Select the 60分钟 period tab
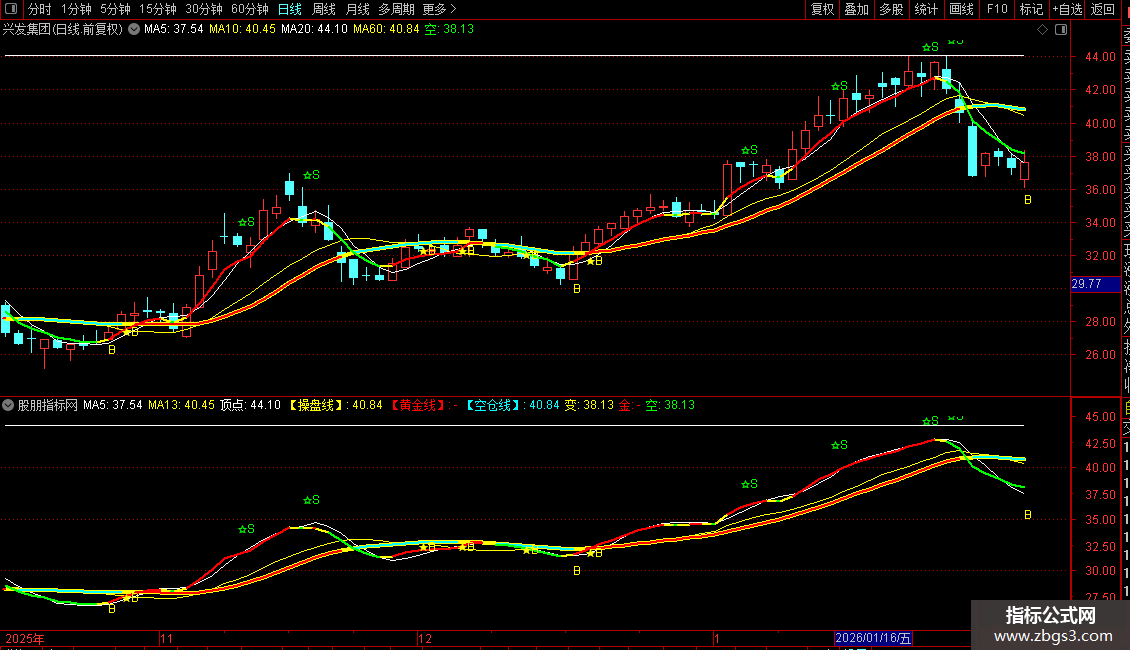 (x=249, y=9)
